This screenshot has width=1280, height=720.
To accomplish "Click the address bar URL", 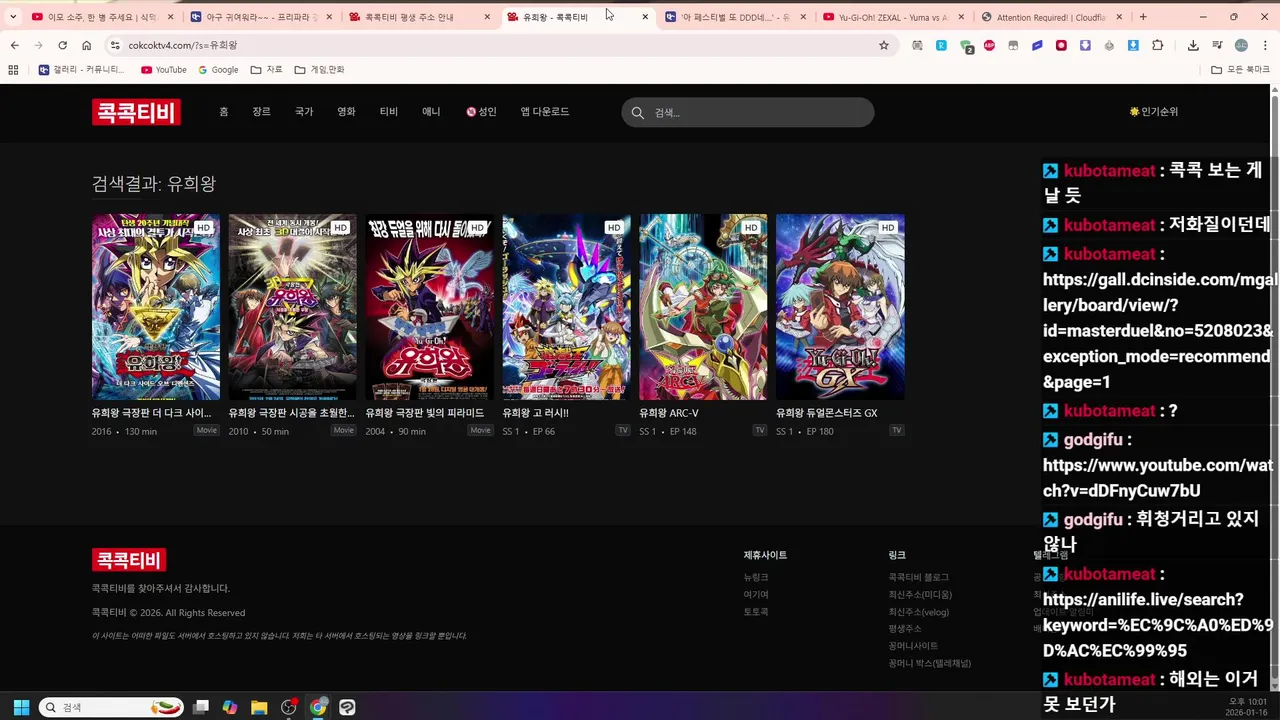I will (x=183, y=45).
